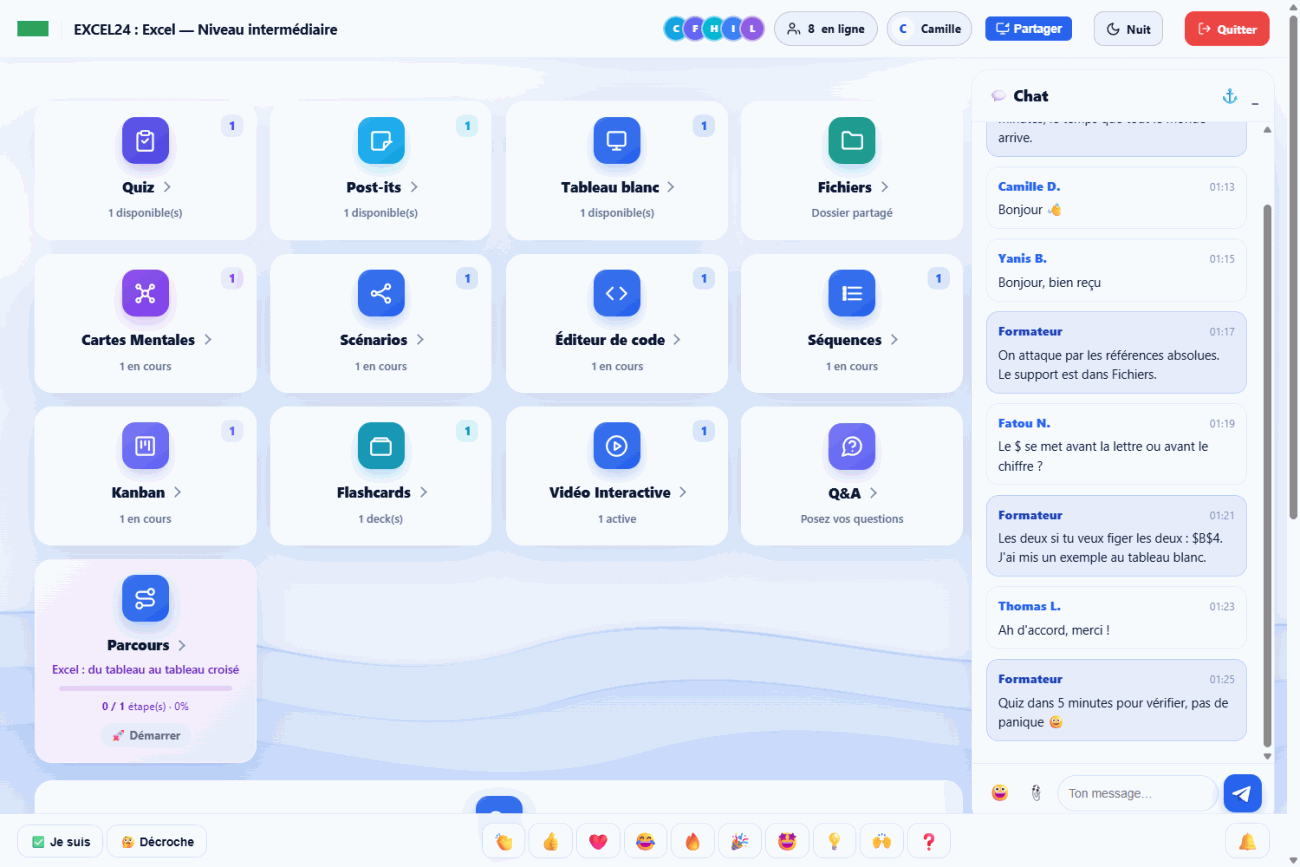Toggle the Je suis status
The image size is (1300, 867).
(x=60, y=841)
